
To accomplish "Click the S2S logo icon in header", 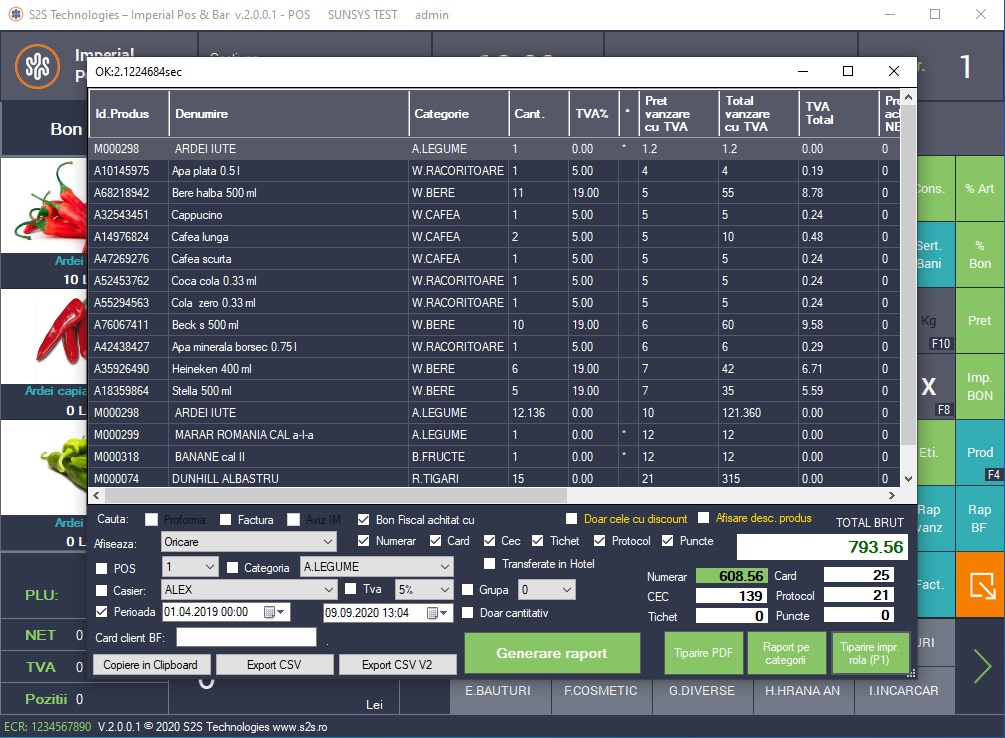I will 37,66.
